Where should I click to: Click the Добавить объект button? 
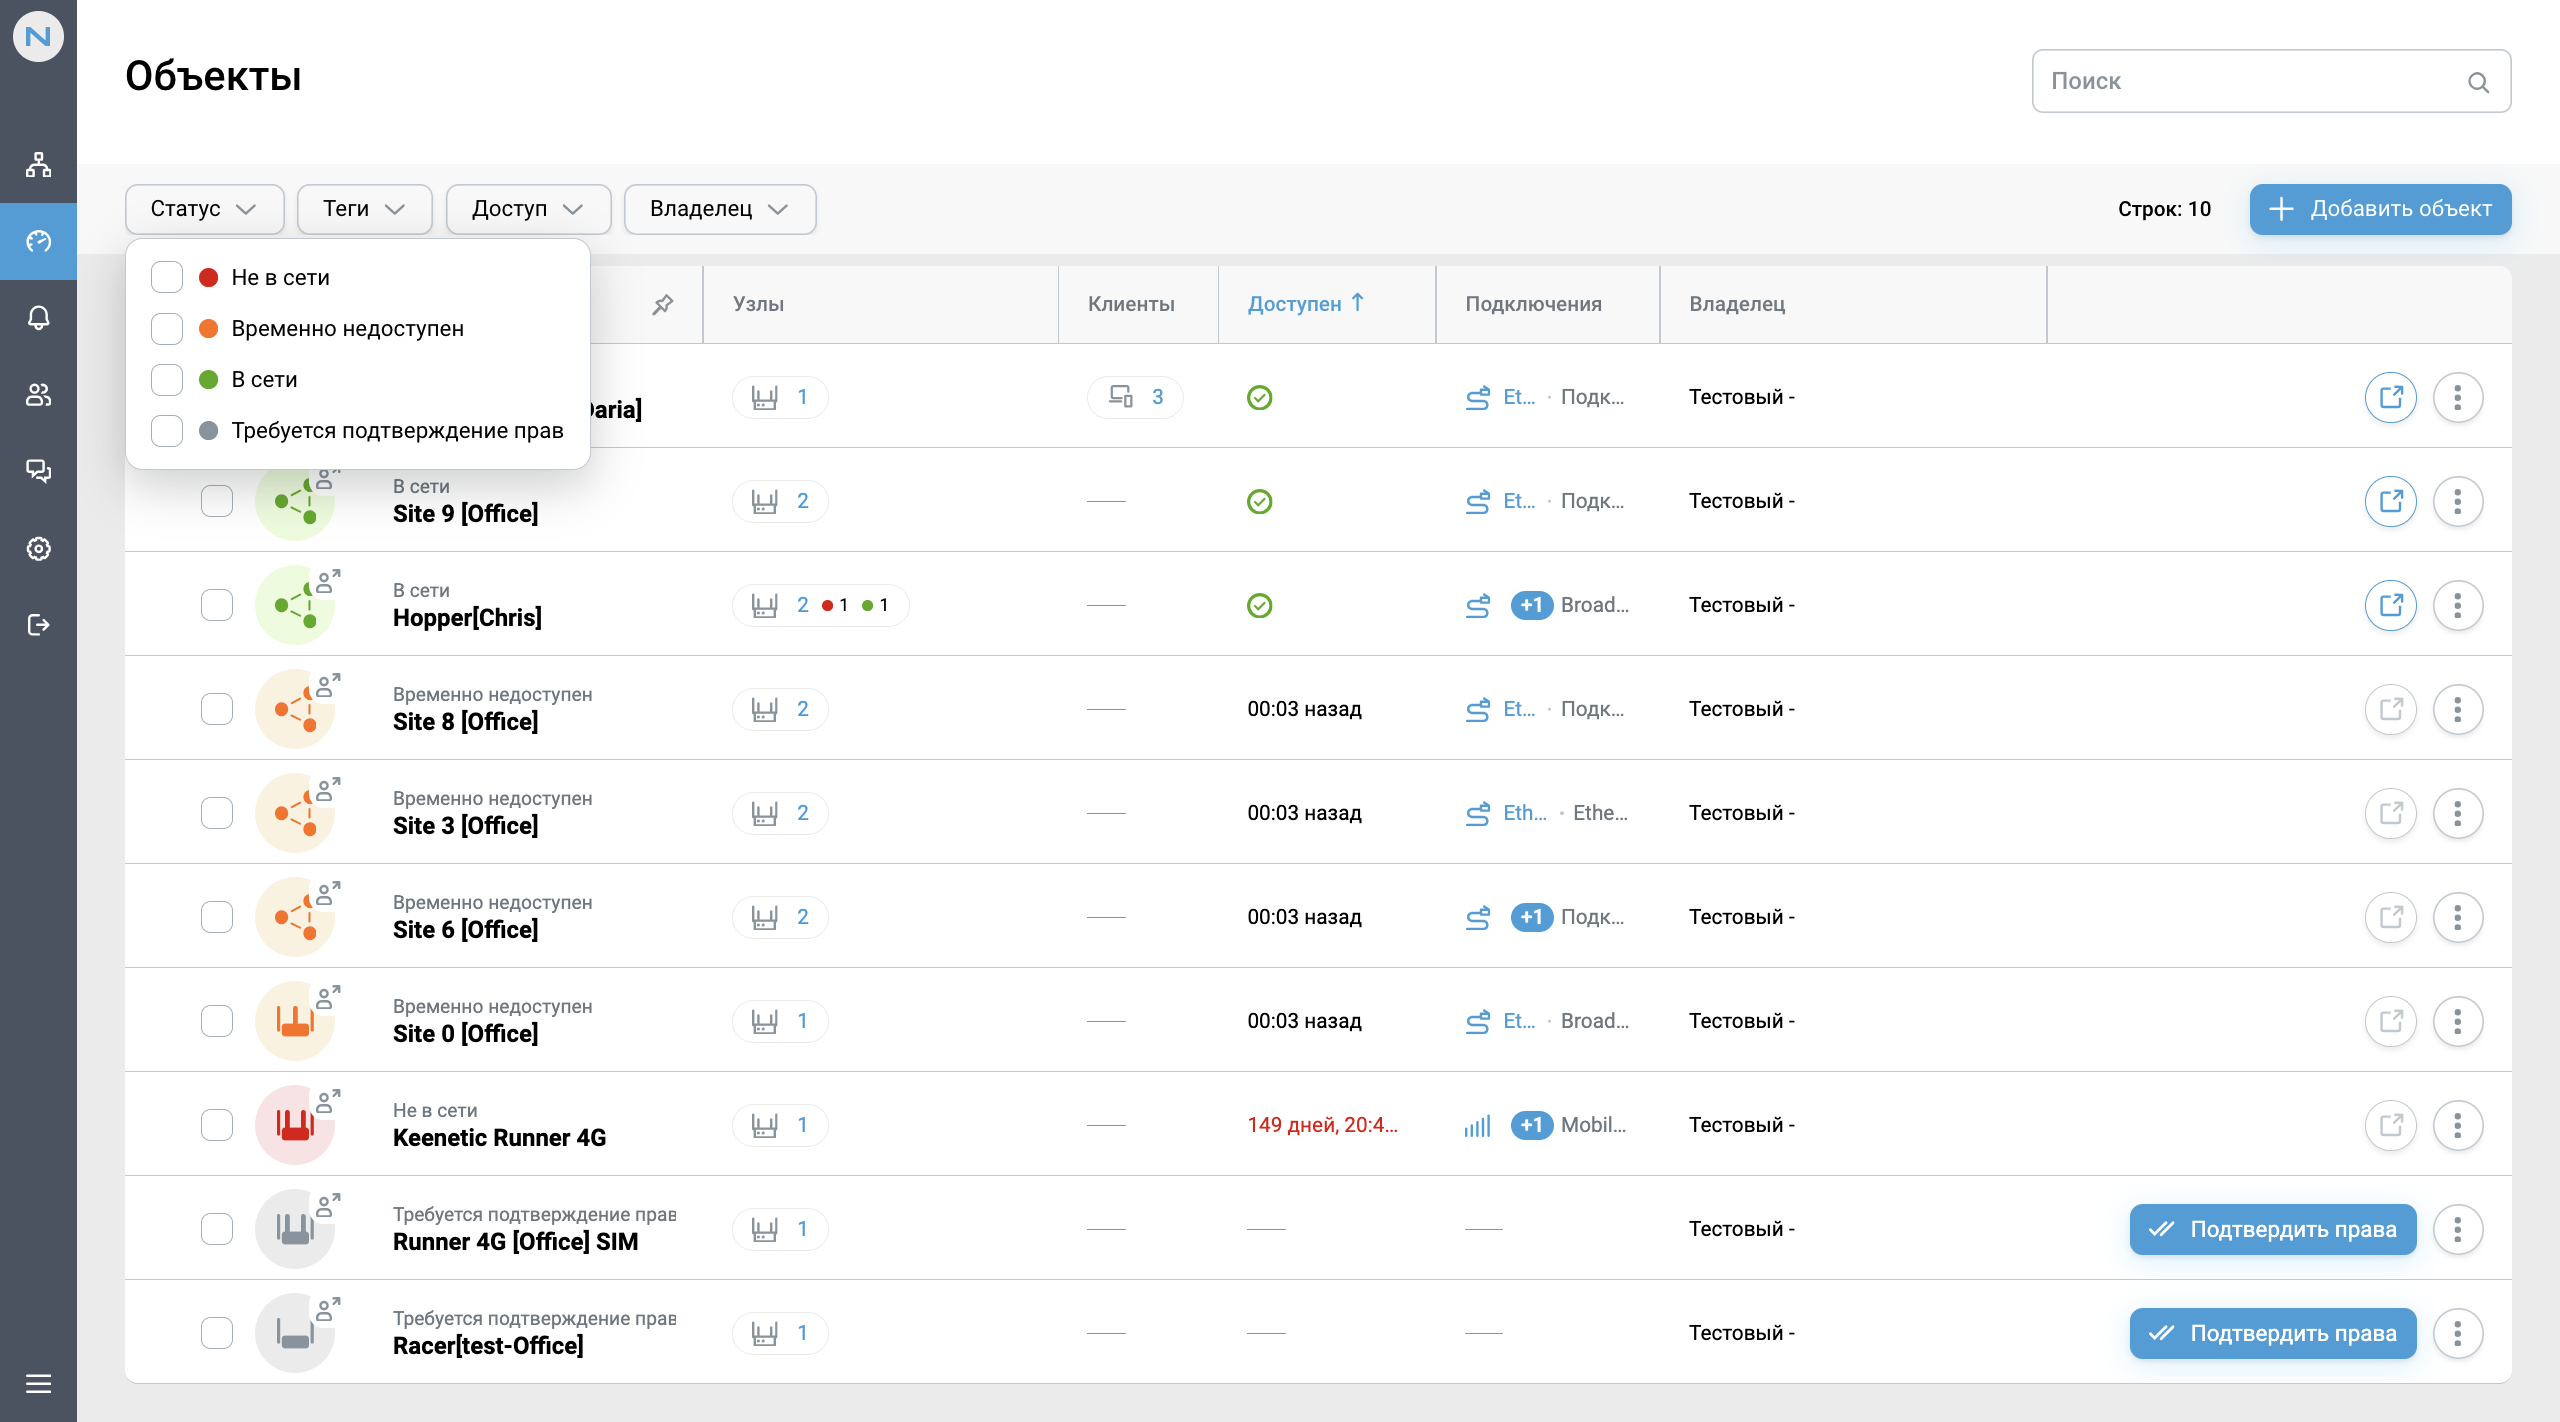(2381, 209)
